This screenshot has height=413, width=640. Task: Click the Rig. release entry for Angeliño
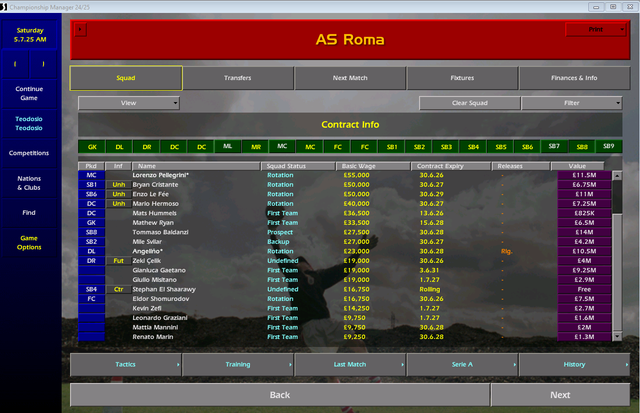[x=506, y=251]
